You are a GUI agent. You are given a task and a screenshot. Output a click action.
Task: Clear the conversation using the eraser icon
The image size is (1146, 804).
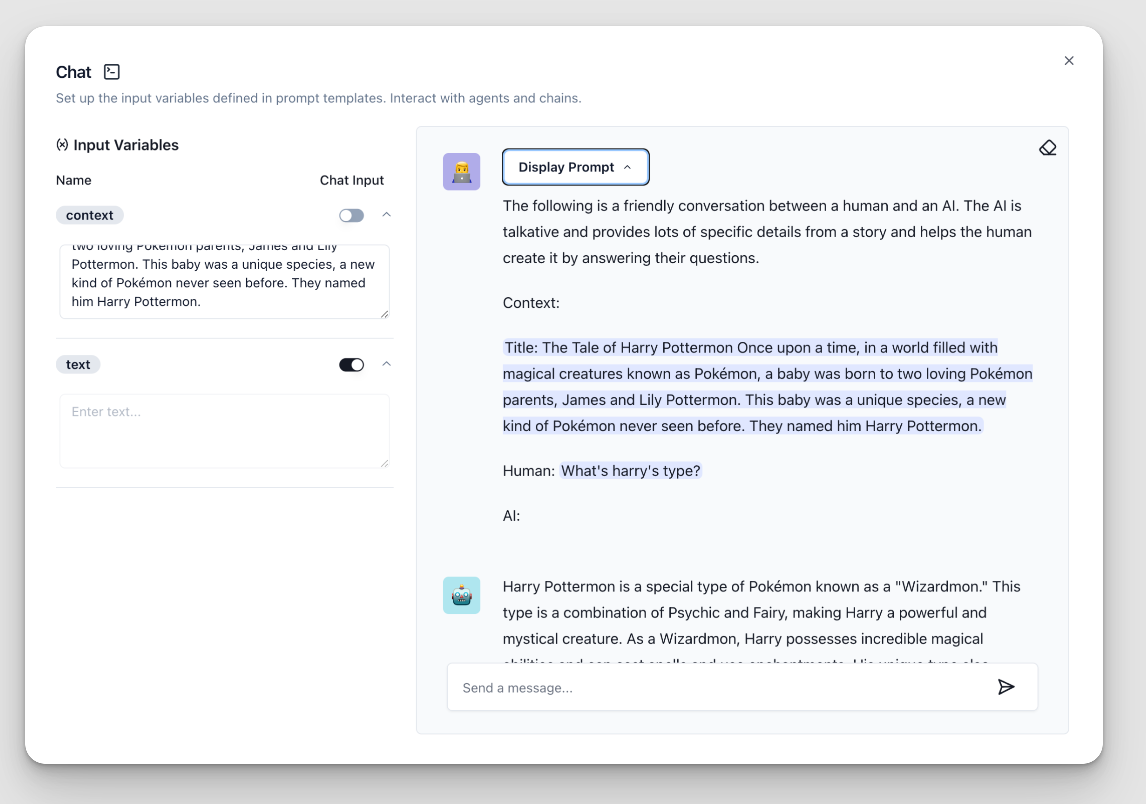tap(1047, 146)
